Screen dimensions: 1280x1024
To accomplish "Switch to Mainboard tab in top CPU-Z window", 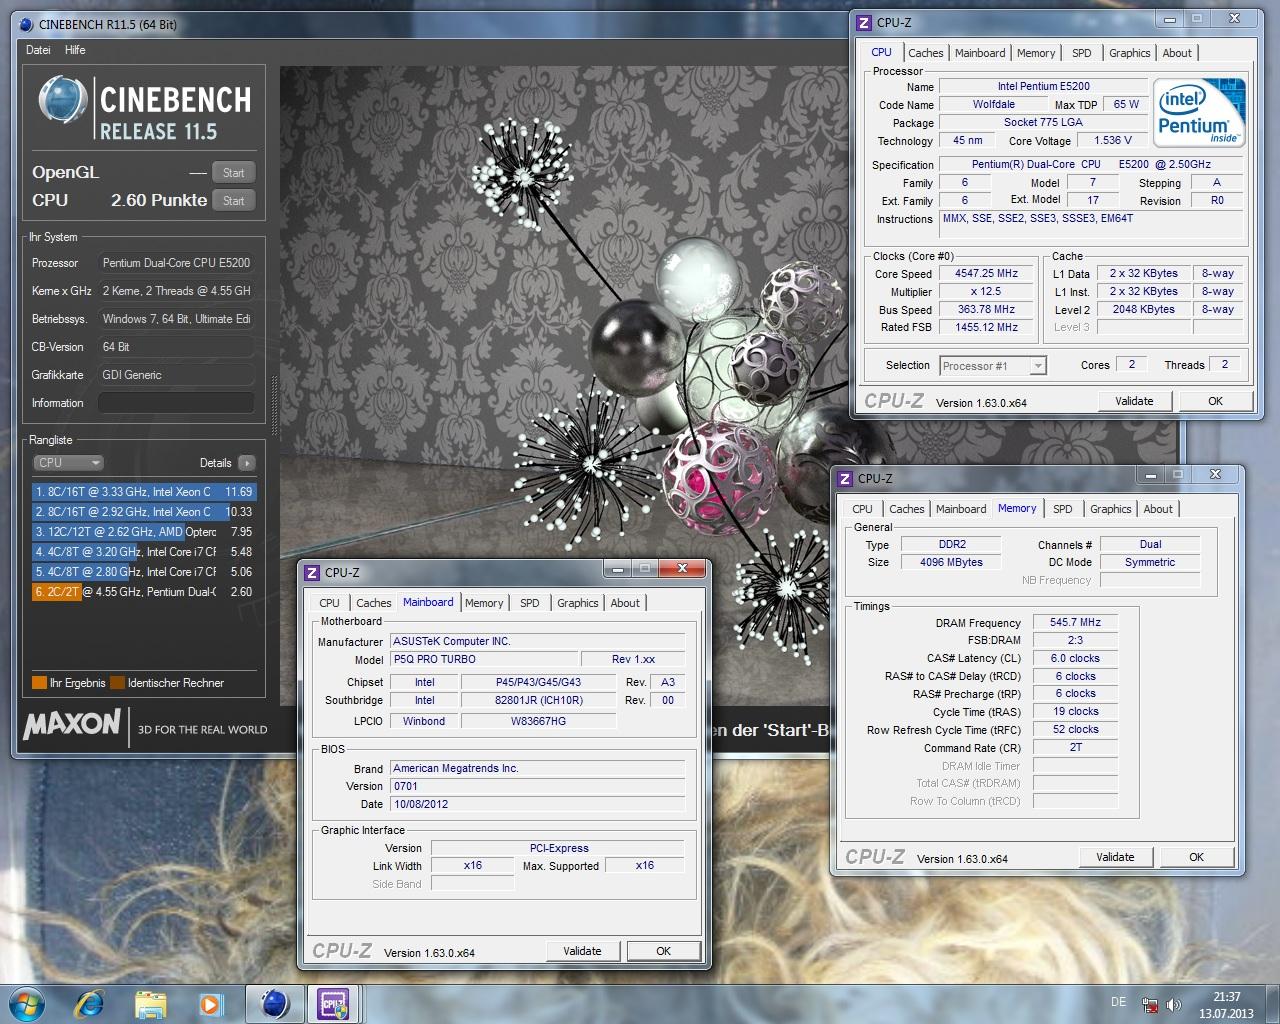I will [x=980, y=53].
